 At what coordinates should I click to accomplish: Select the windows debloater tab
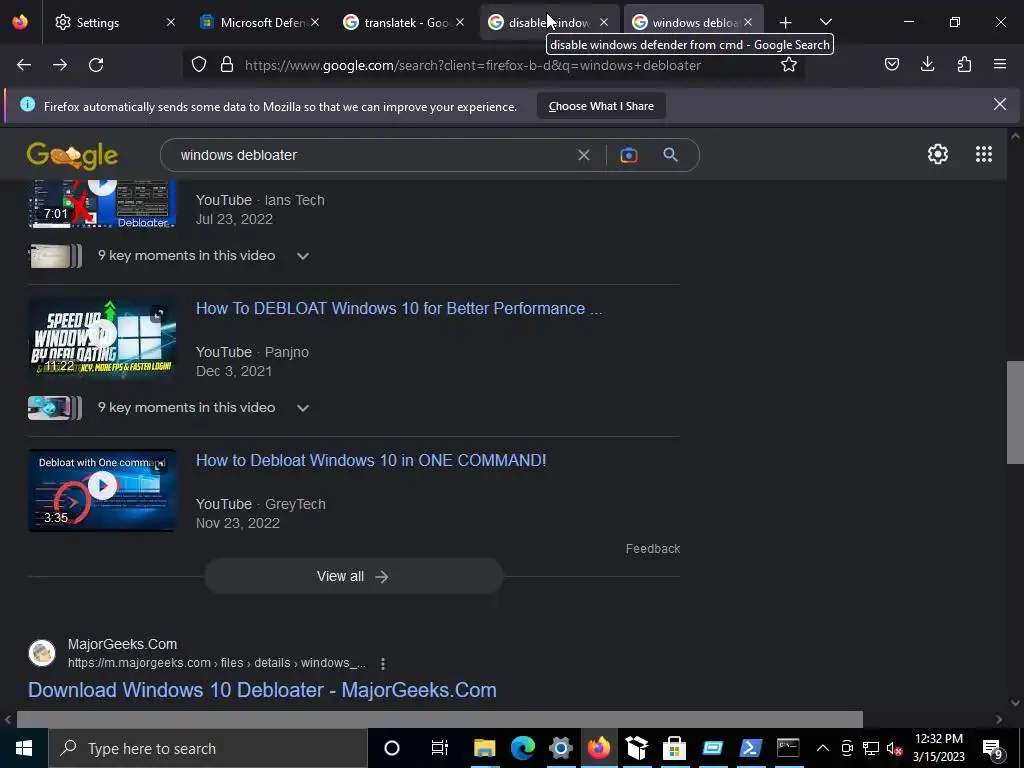click(686, 23)
